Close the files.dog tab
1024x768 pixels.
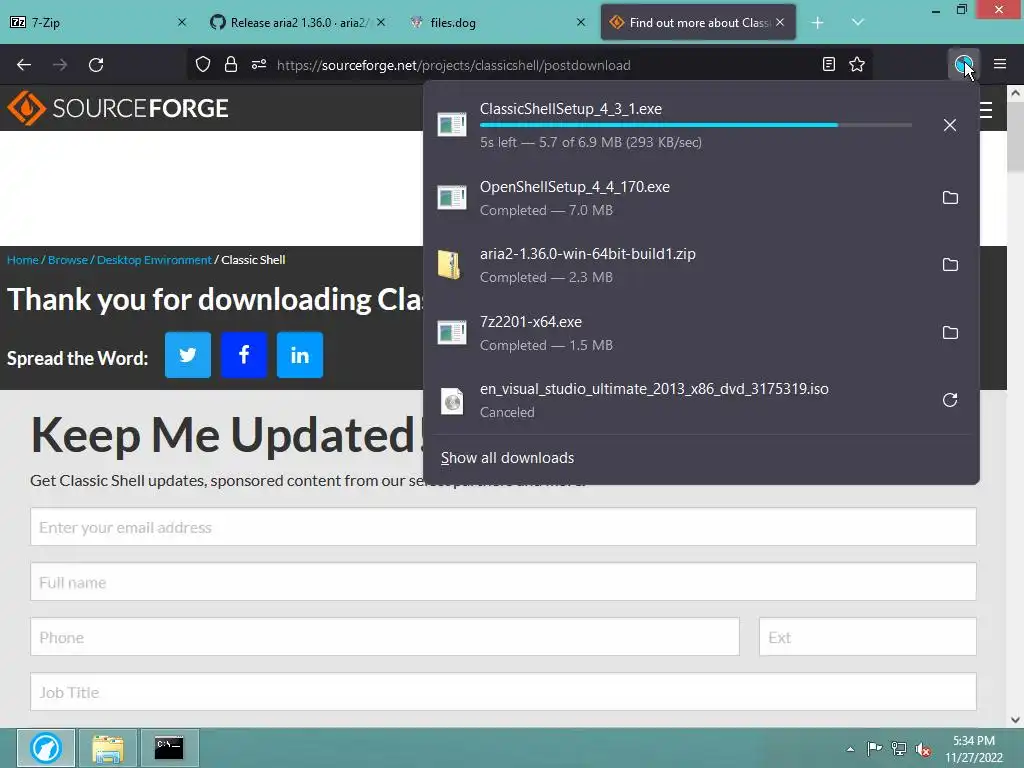point(581,22)
